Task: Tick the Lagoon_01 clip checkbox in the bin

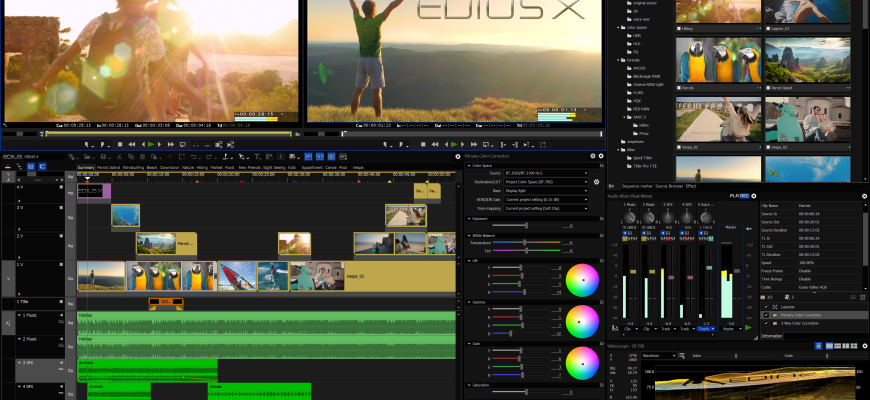Action: click(x=768, y=28)
